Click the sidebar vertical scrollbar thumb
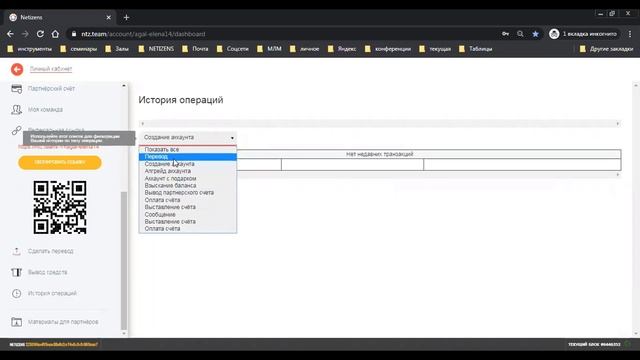 tap(124, 260)
